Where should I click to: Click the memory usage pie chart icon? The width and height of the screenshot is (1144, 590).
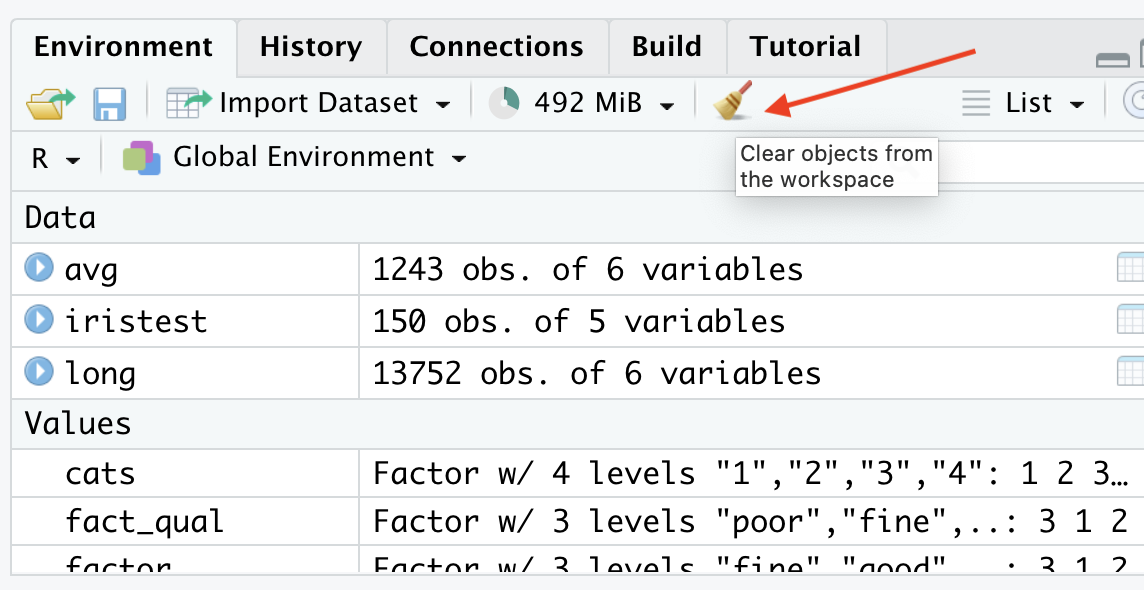(x=504, y=103)
